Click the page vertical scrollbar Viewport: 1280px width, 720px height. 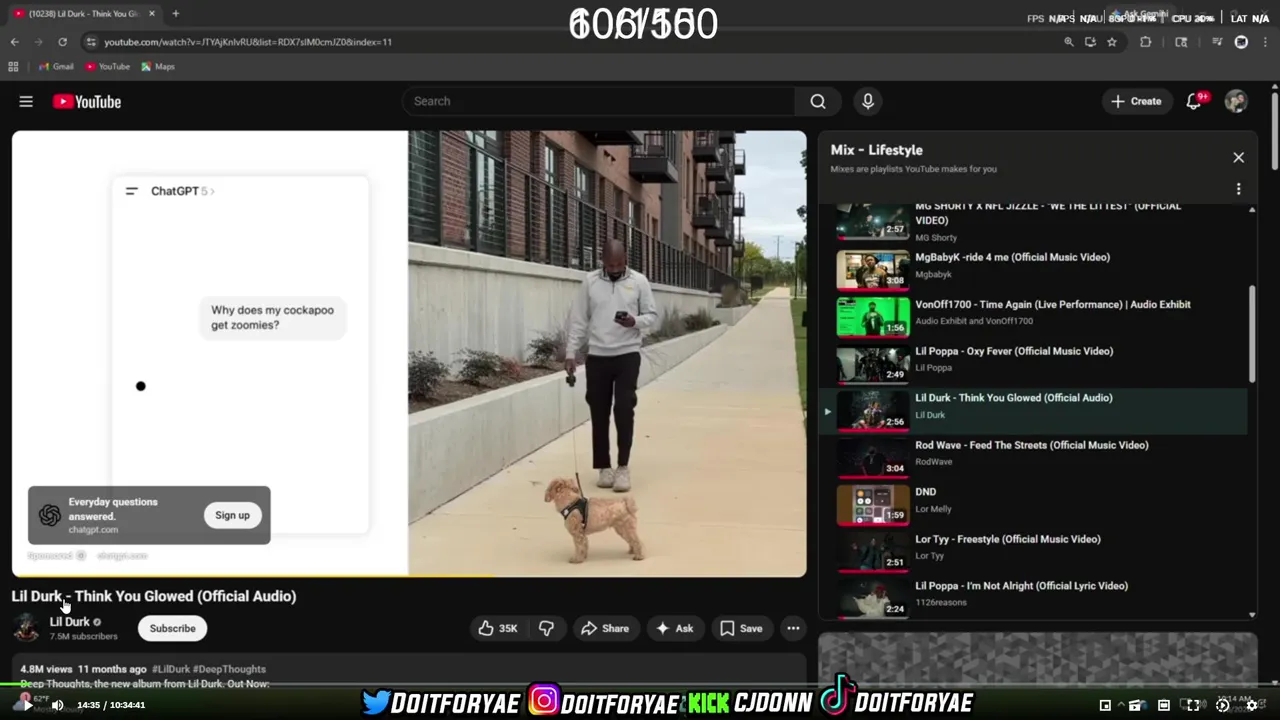click(1275, 130)
